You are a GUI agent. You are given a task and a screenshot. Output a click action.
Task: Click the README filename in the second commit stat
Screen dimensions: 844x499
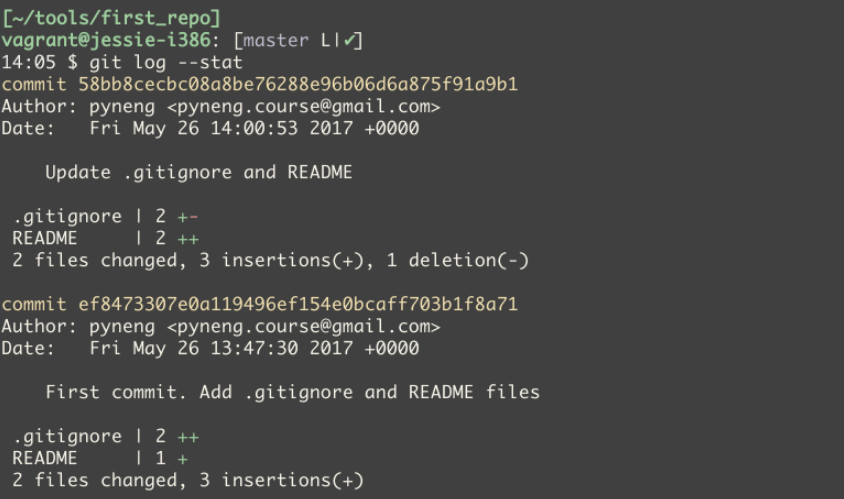tap(45, 459)
